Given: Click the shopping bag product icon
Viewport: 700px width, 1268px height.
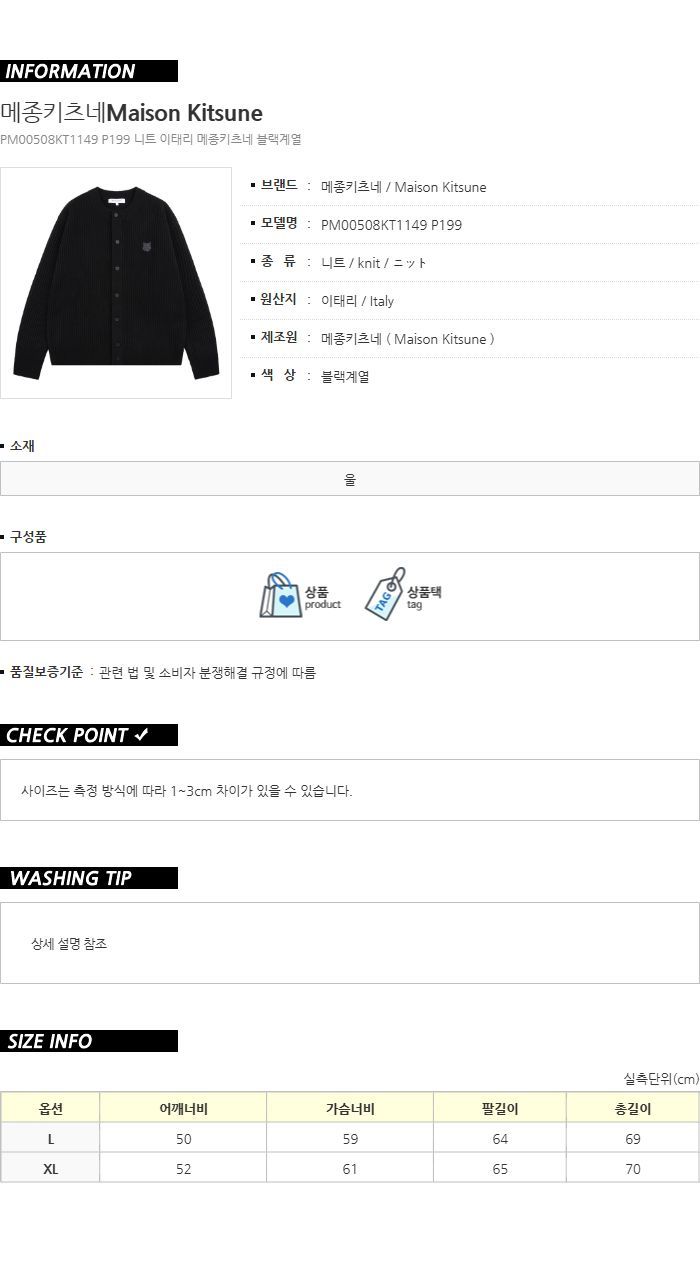Looking at the screenshot, I should click(280, 596).
